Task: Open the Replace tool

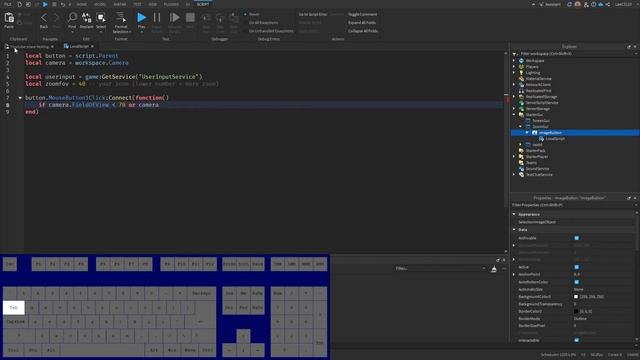Action: point(86,20)
